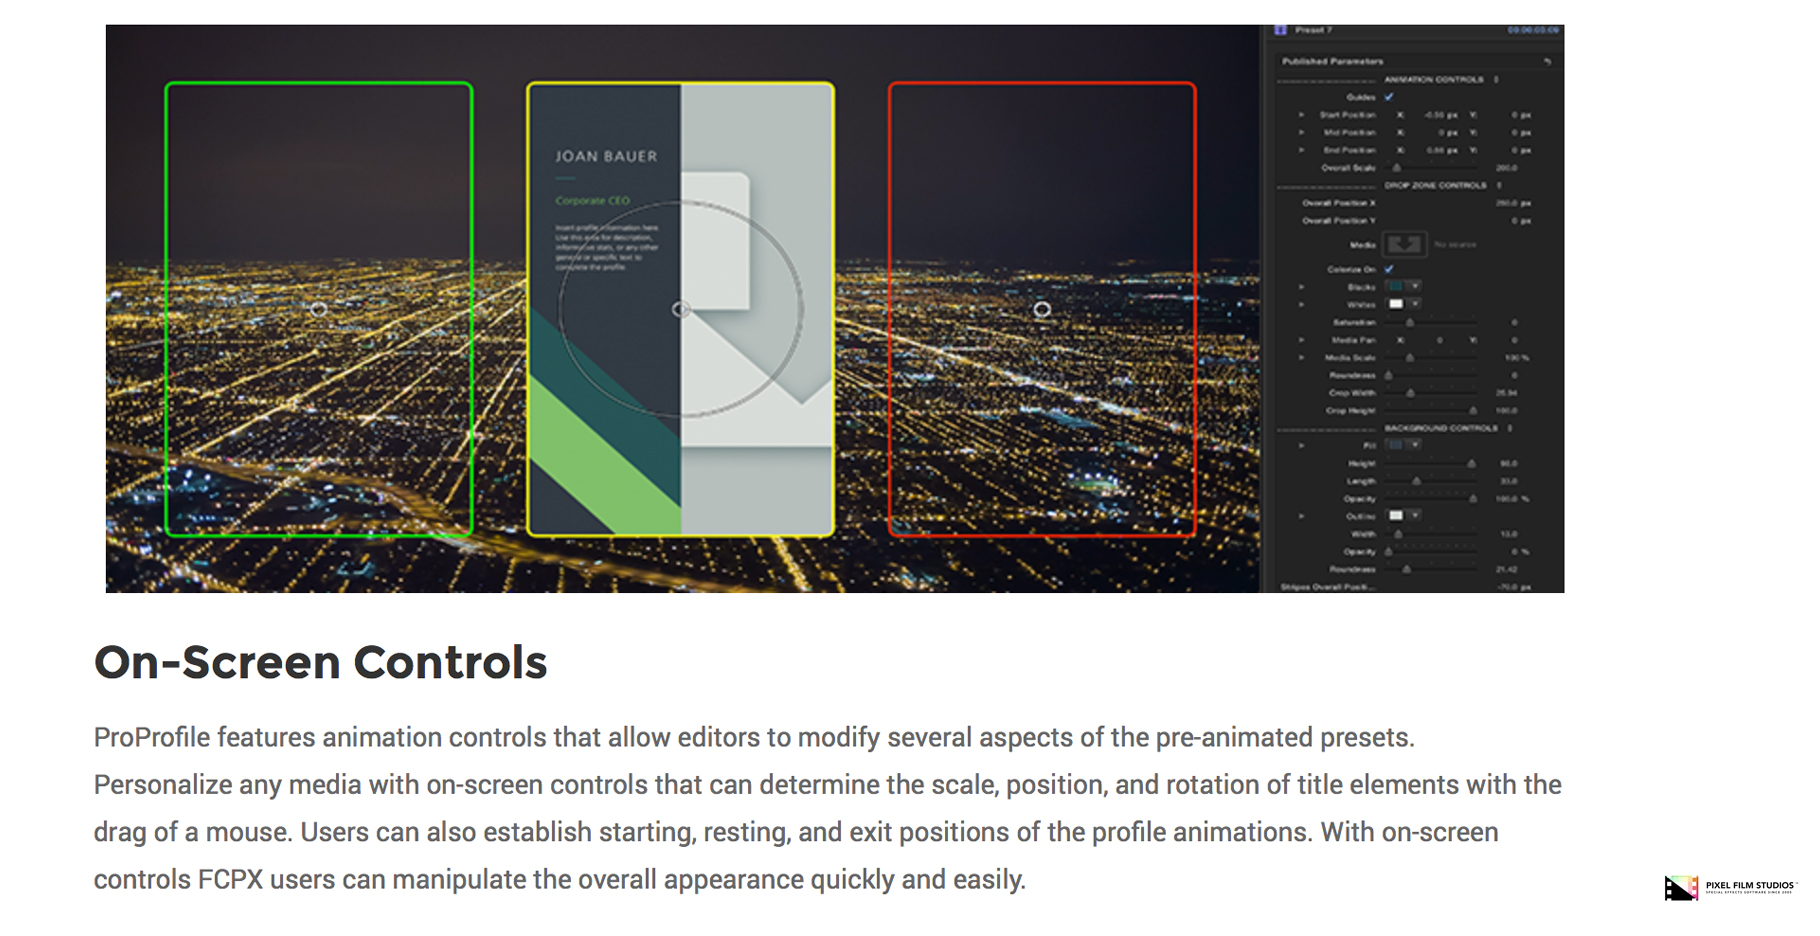This screenshot has width=1820, height=936.
Task: Click the JOAN BAUER title text
Action: [606, 156]
